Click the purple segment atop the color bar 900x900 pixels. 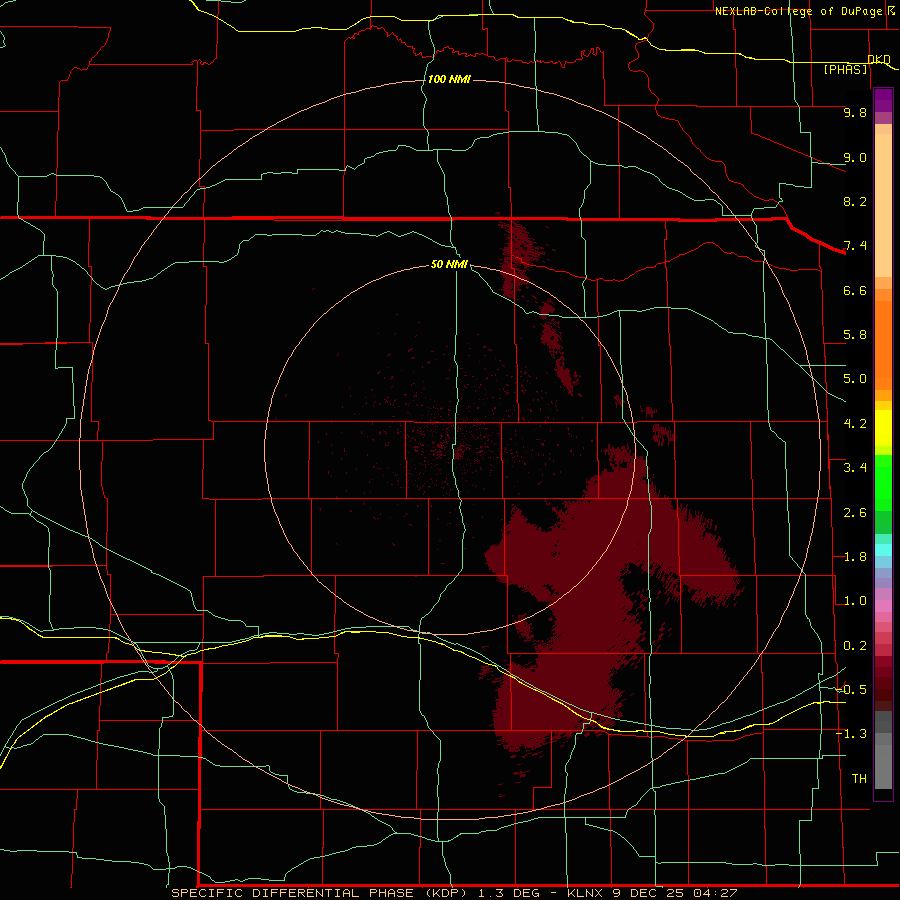pyautogui.click(x=883, y=100)
